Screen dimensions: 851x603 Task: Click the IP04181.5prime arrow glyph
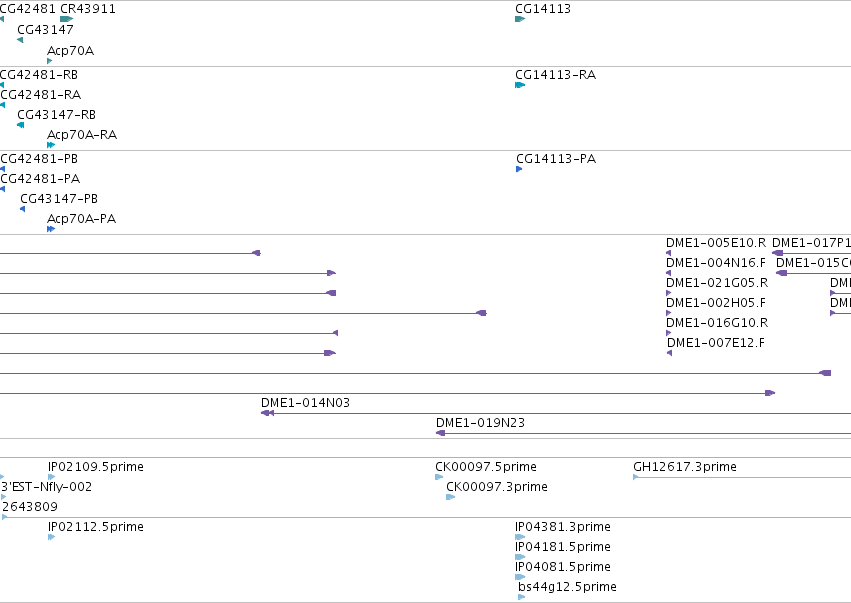point(520,557)
